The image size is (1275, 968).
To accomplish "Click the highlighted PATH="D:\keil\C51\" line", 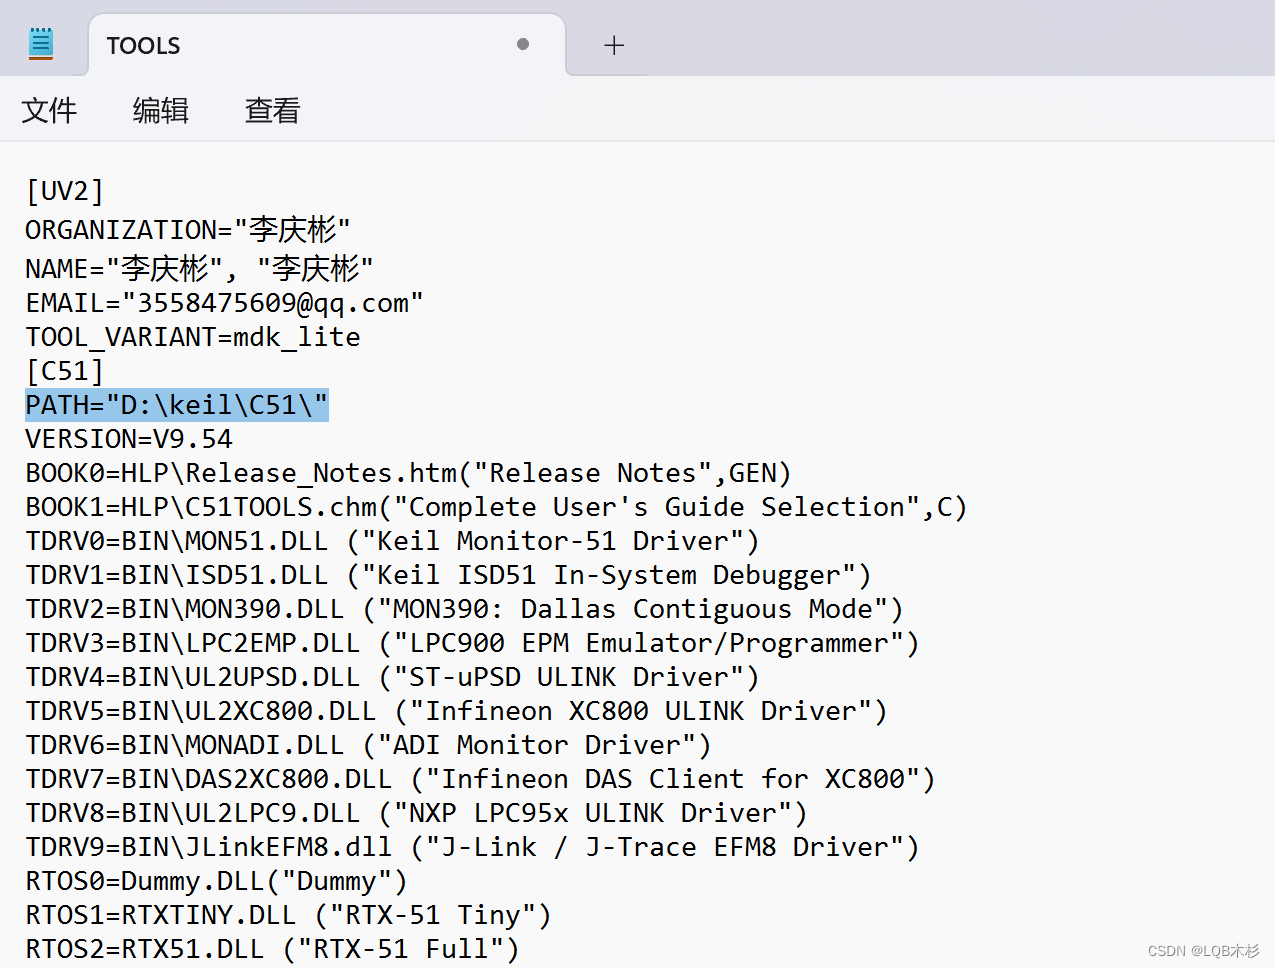I will point(177,405).
